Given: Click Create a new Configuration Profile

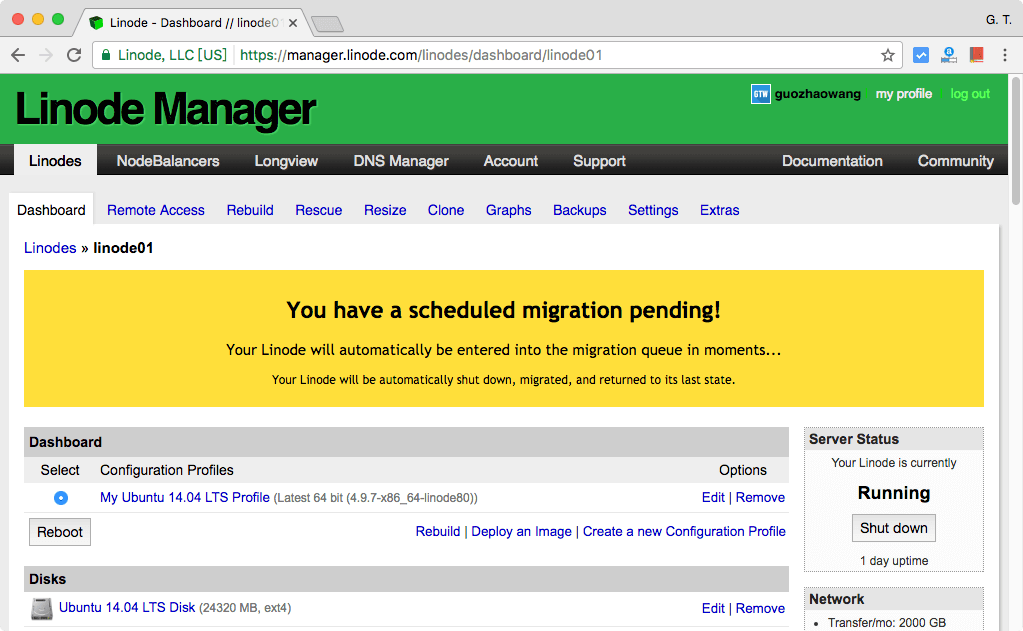Looking at the screenshot, I should 684,531.
